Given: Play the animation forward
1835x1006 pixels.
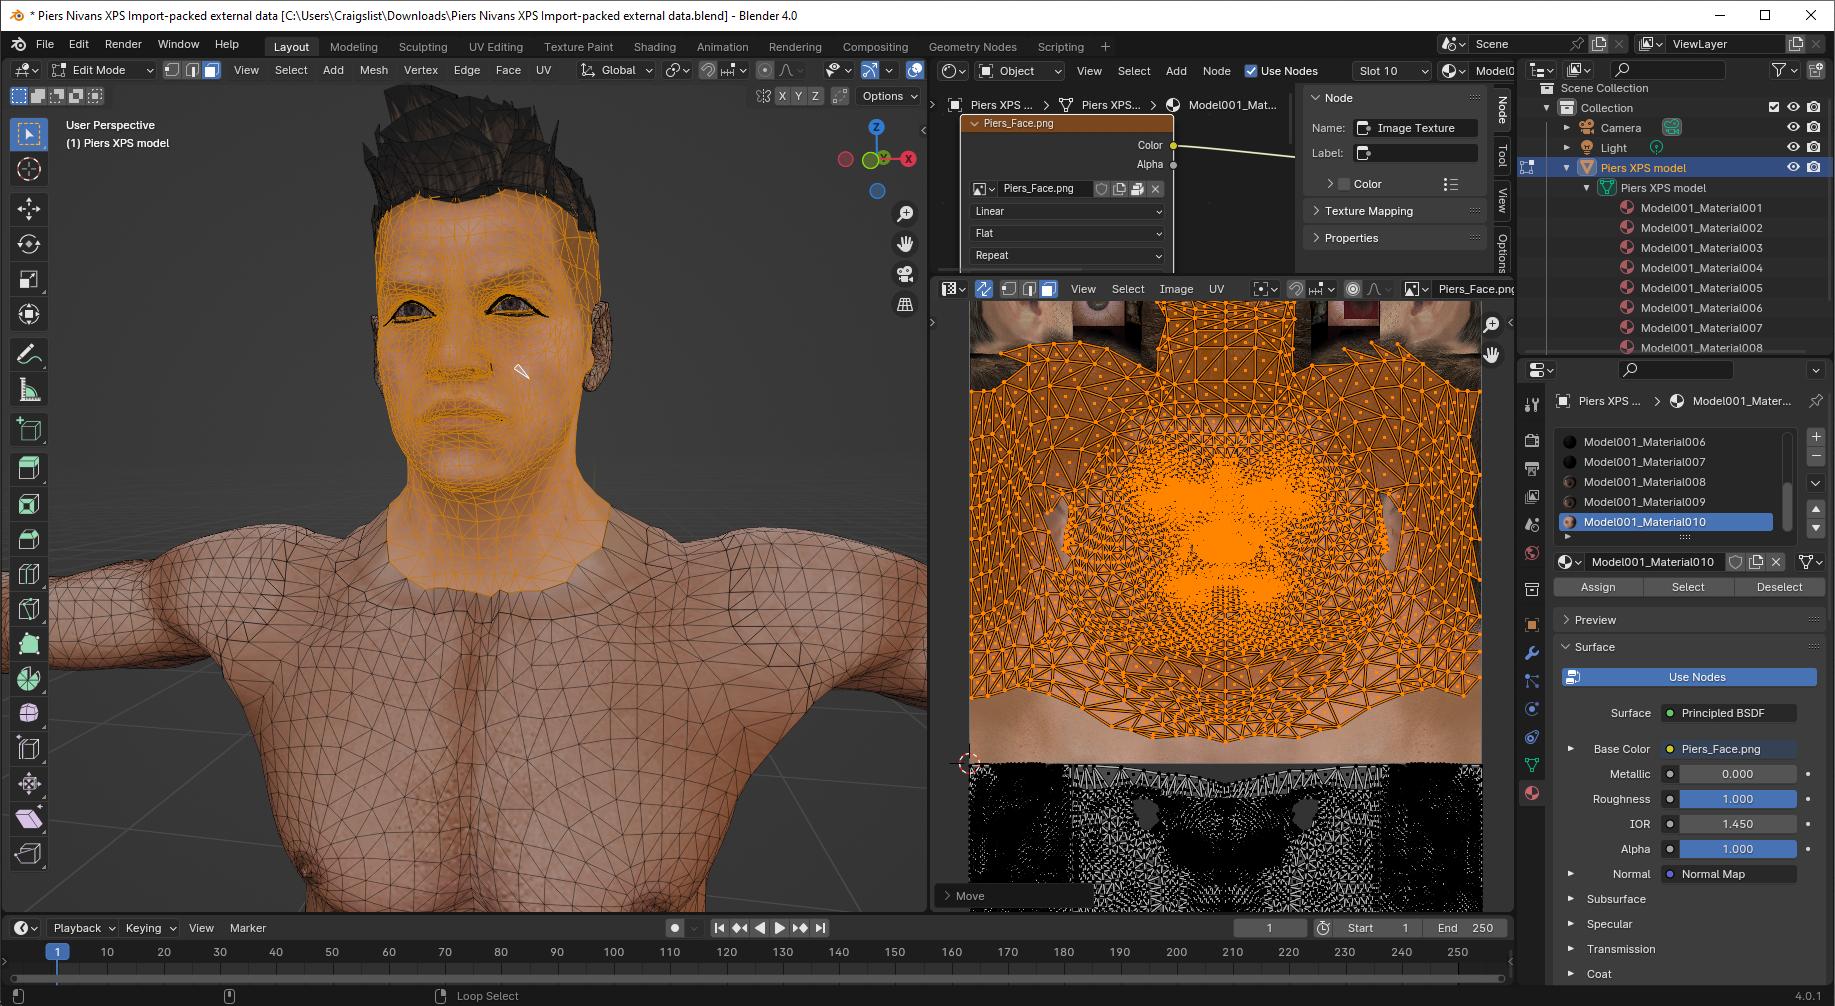Looking at the screenshot, I should (779, 928).
